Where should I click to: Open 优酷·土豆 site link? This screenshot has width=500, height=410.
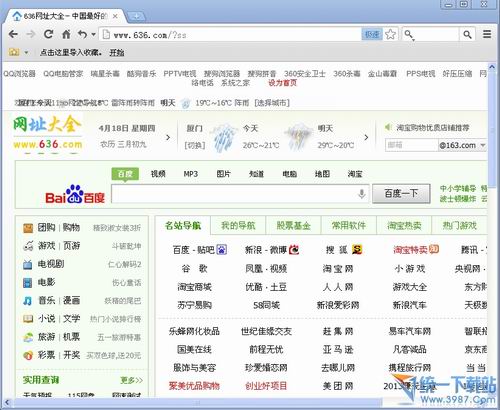click(x=266, y=287)
